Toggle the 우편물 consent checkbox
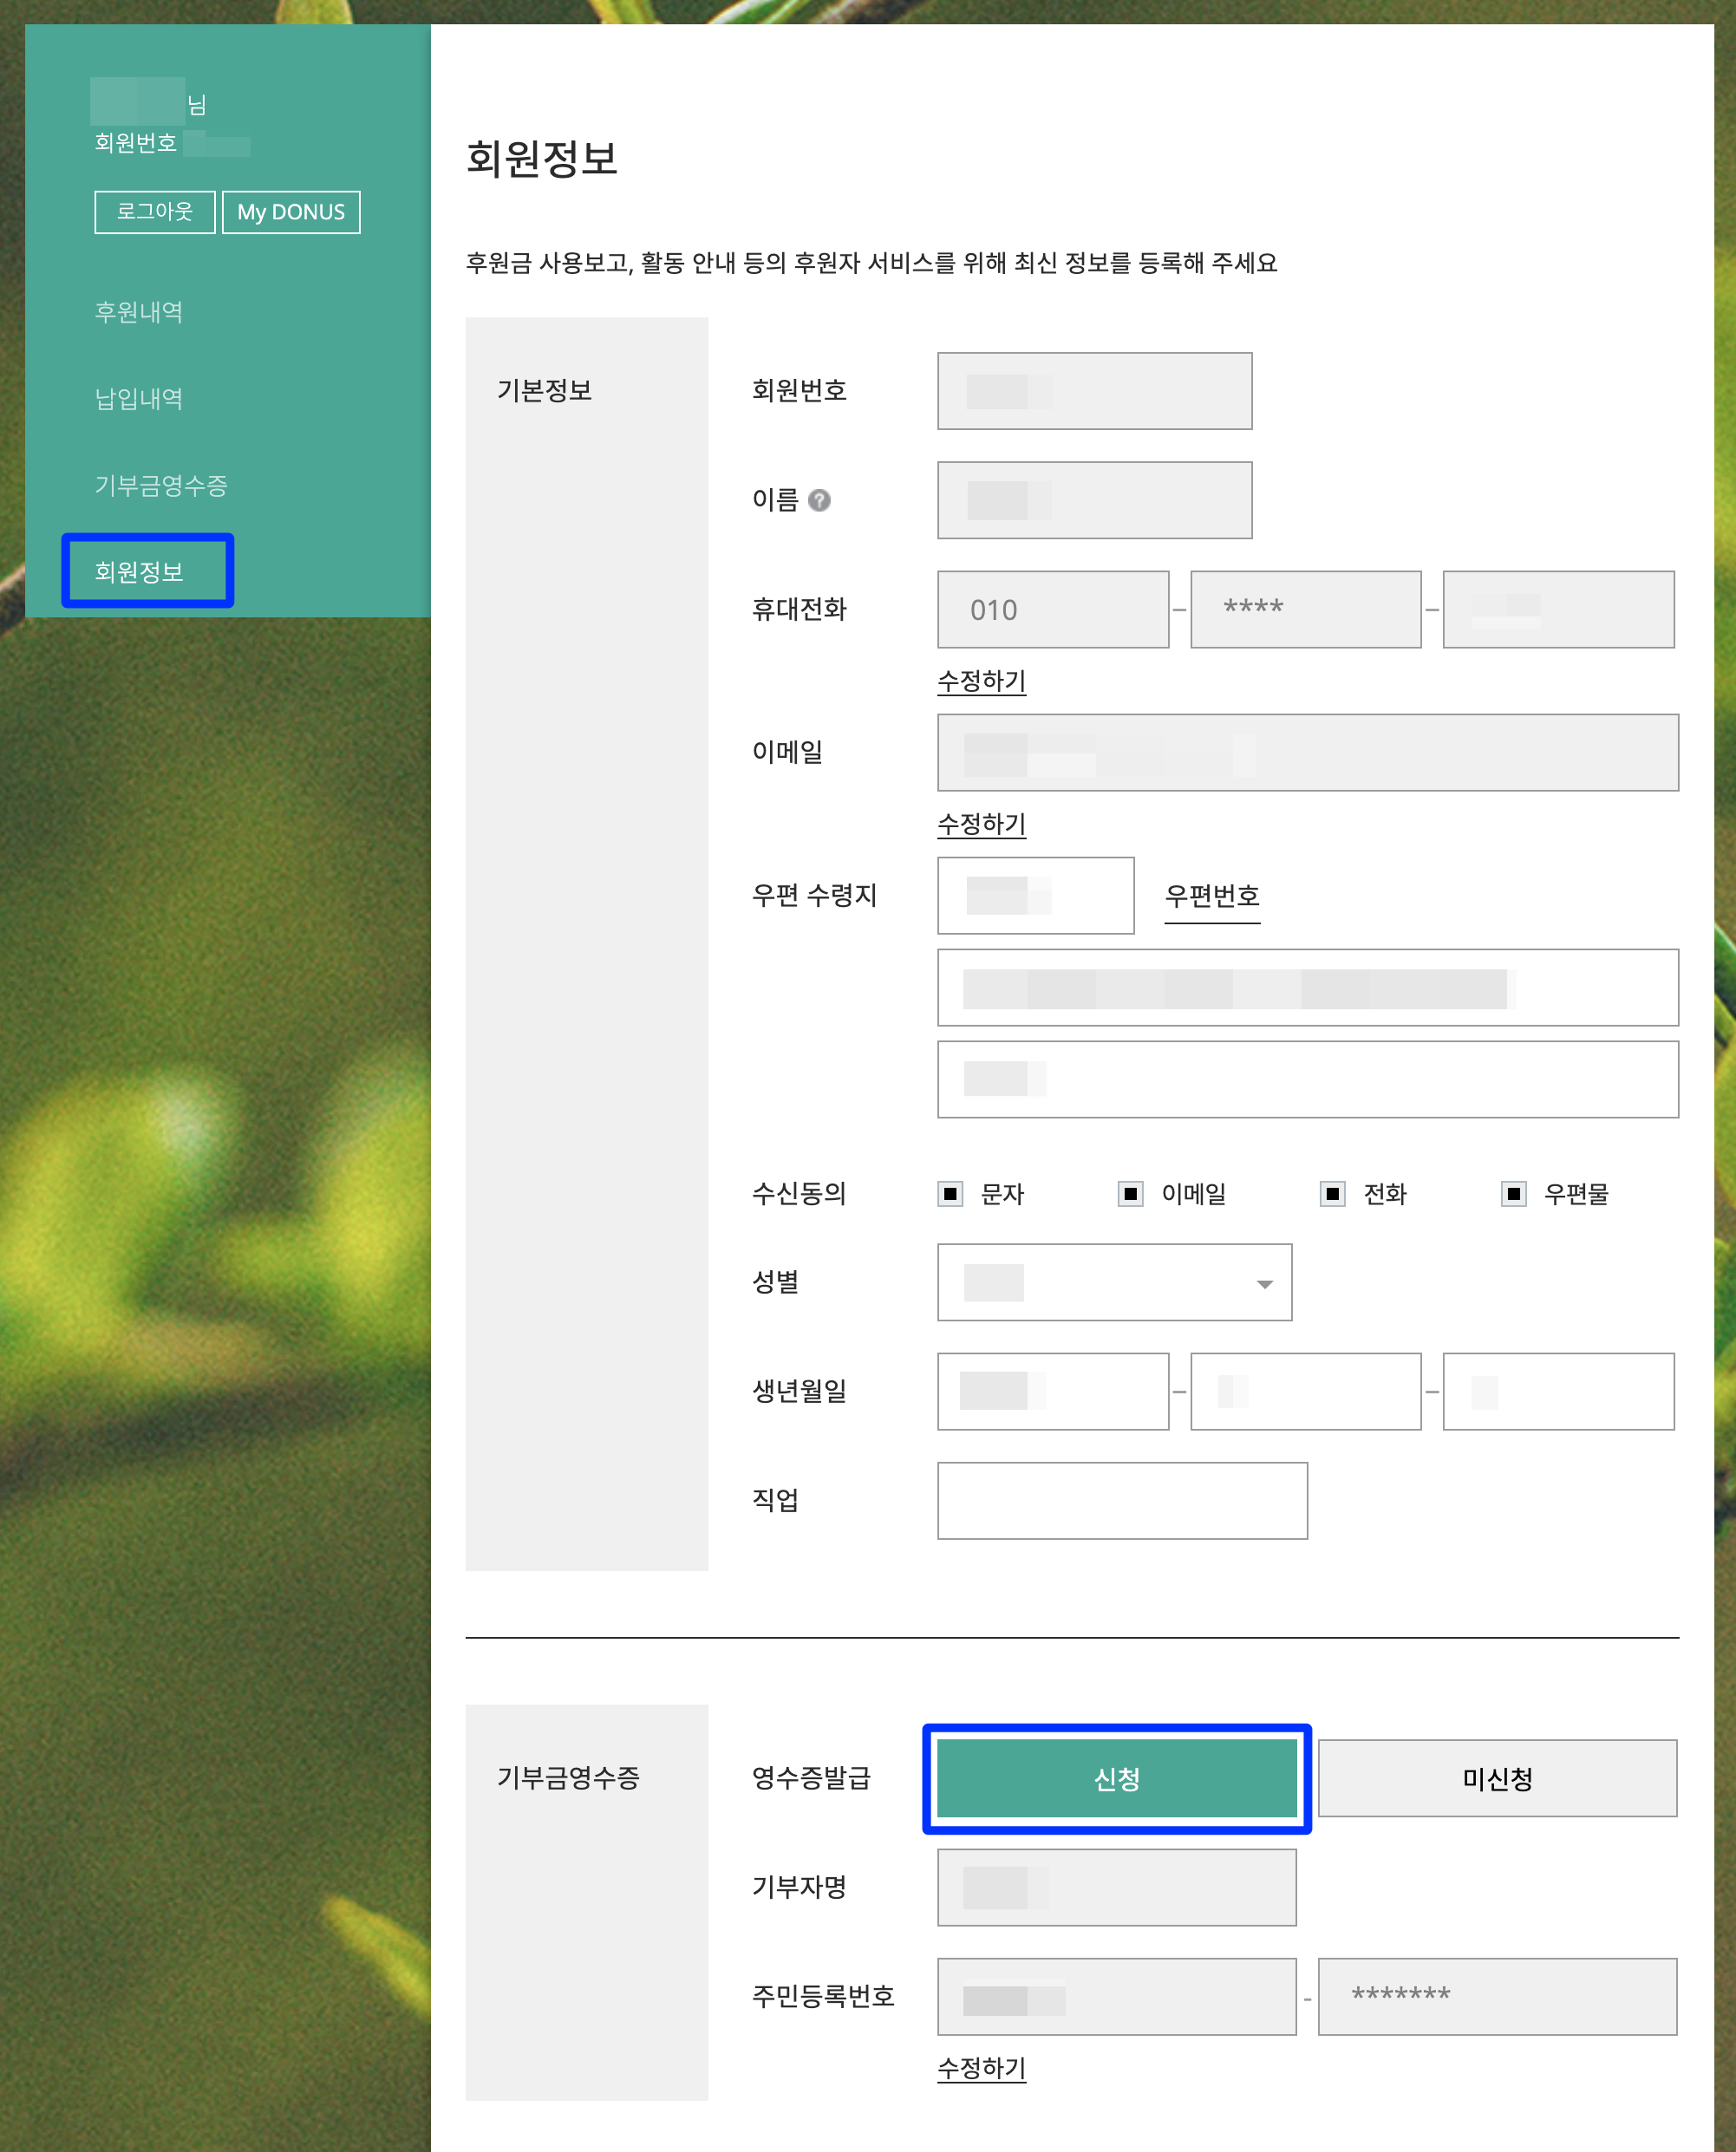 pyautogui.click(x=1513, y=1194)
